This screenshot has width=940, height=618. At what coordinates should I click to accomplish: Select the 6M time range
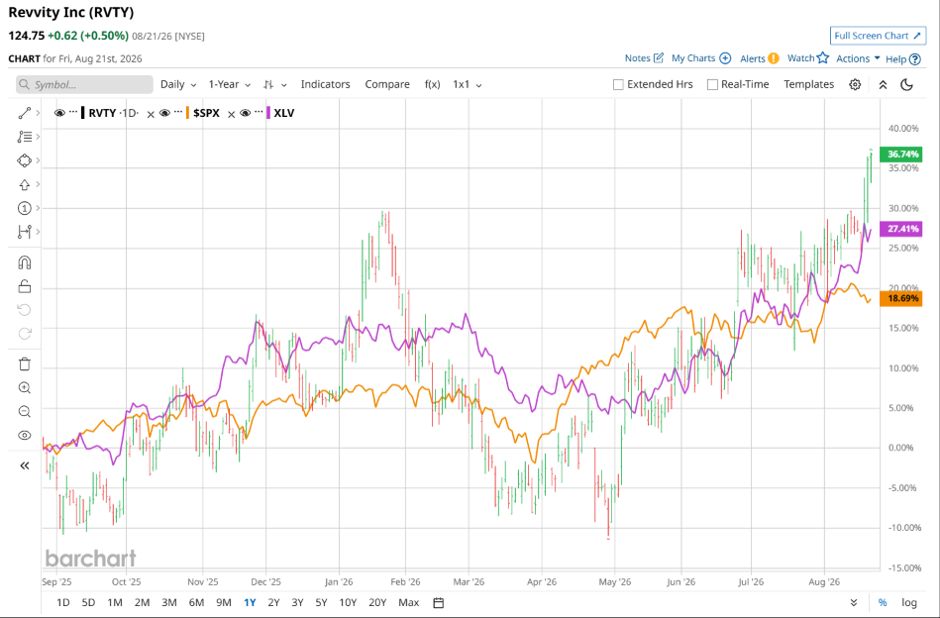pyautogui.click(x=196, y=602)
